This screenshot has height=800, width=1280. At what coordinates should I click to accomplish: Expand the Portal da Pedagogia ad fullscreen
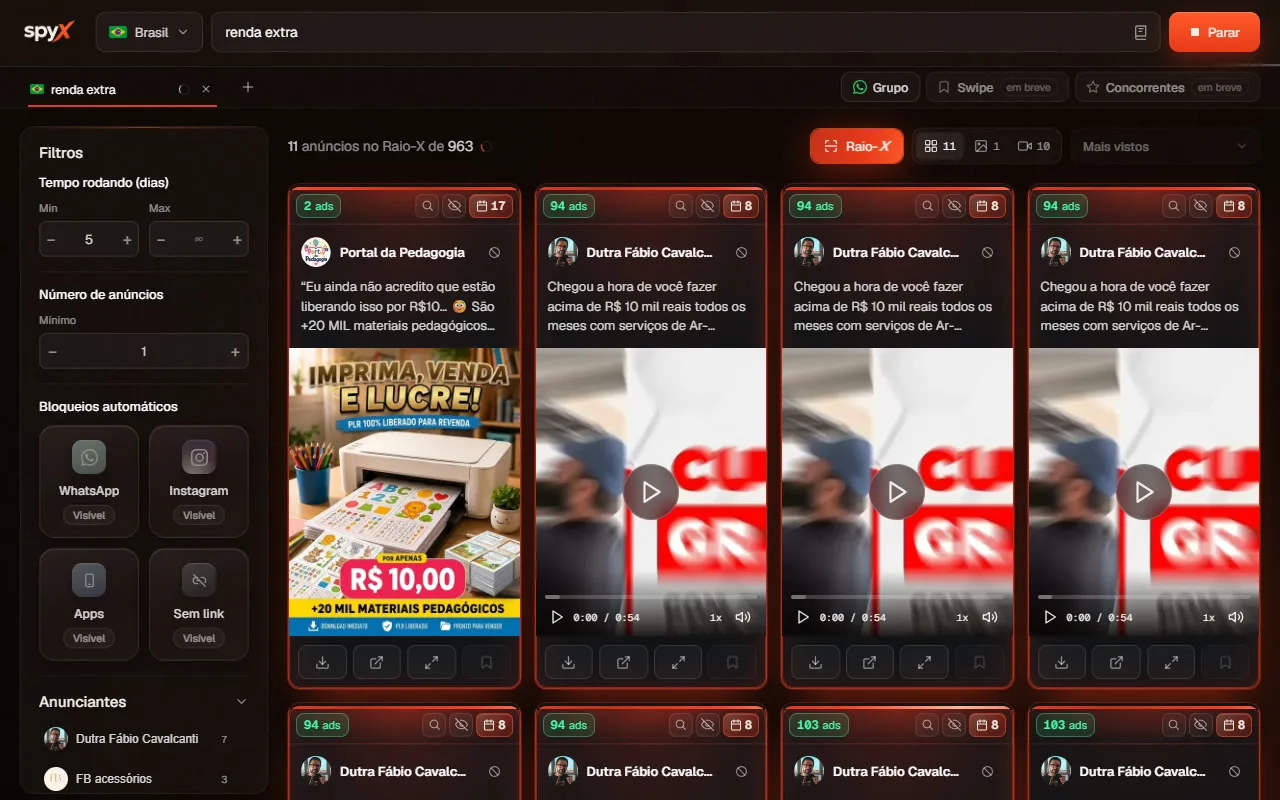point(432,662)
